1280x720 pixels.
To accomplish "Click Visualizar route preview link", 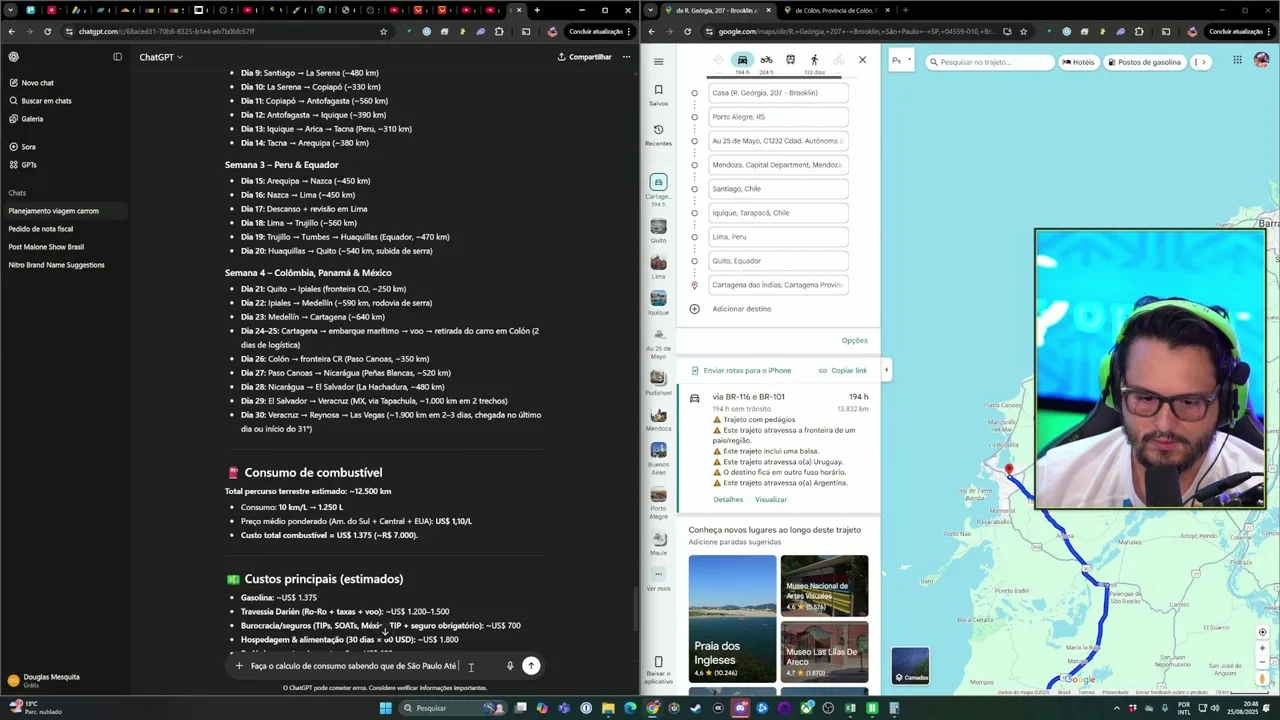I will [x=771, y=500].
